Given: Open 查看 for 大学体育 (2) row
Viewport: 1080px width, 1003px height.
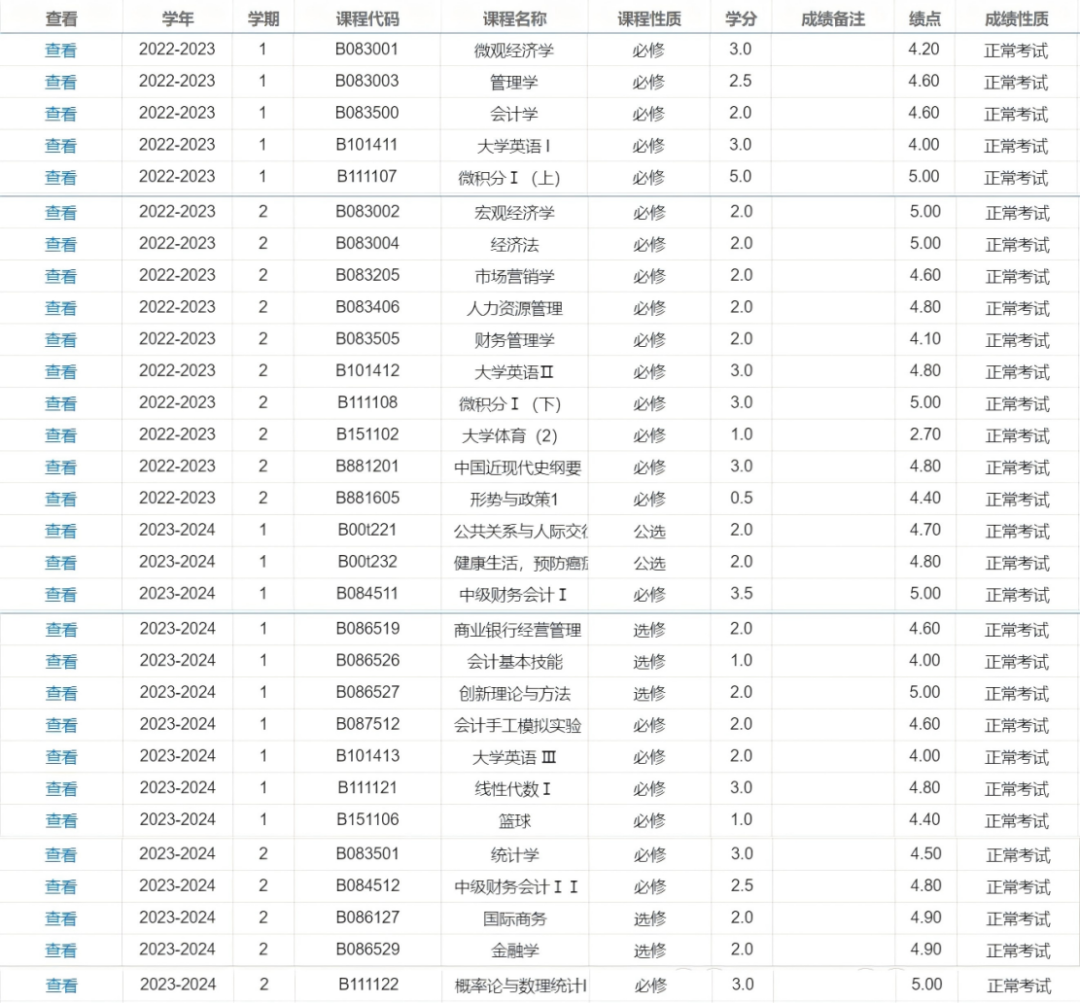Looking at the screenshot, I should tap(61, 435).
